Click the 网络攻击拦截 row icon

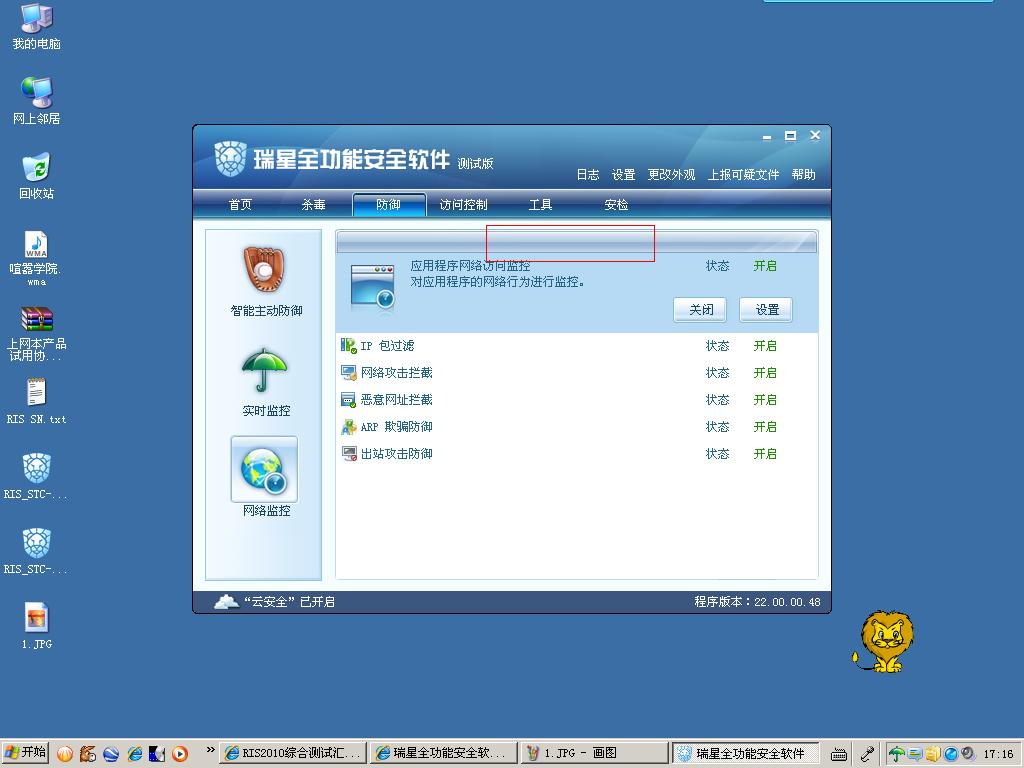tap(349, 373)
